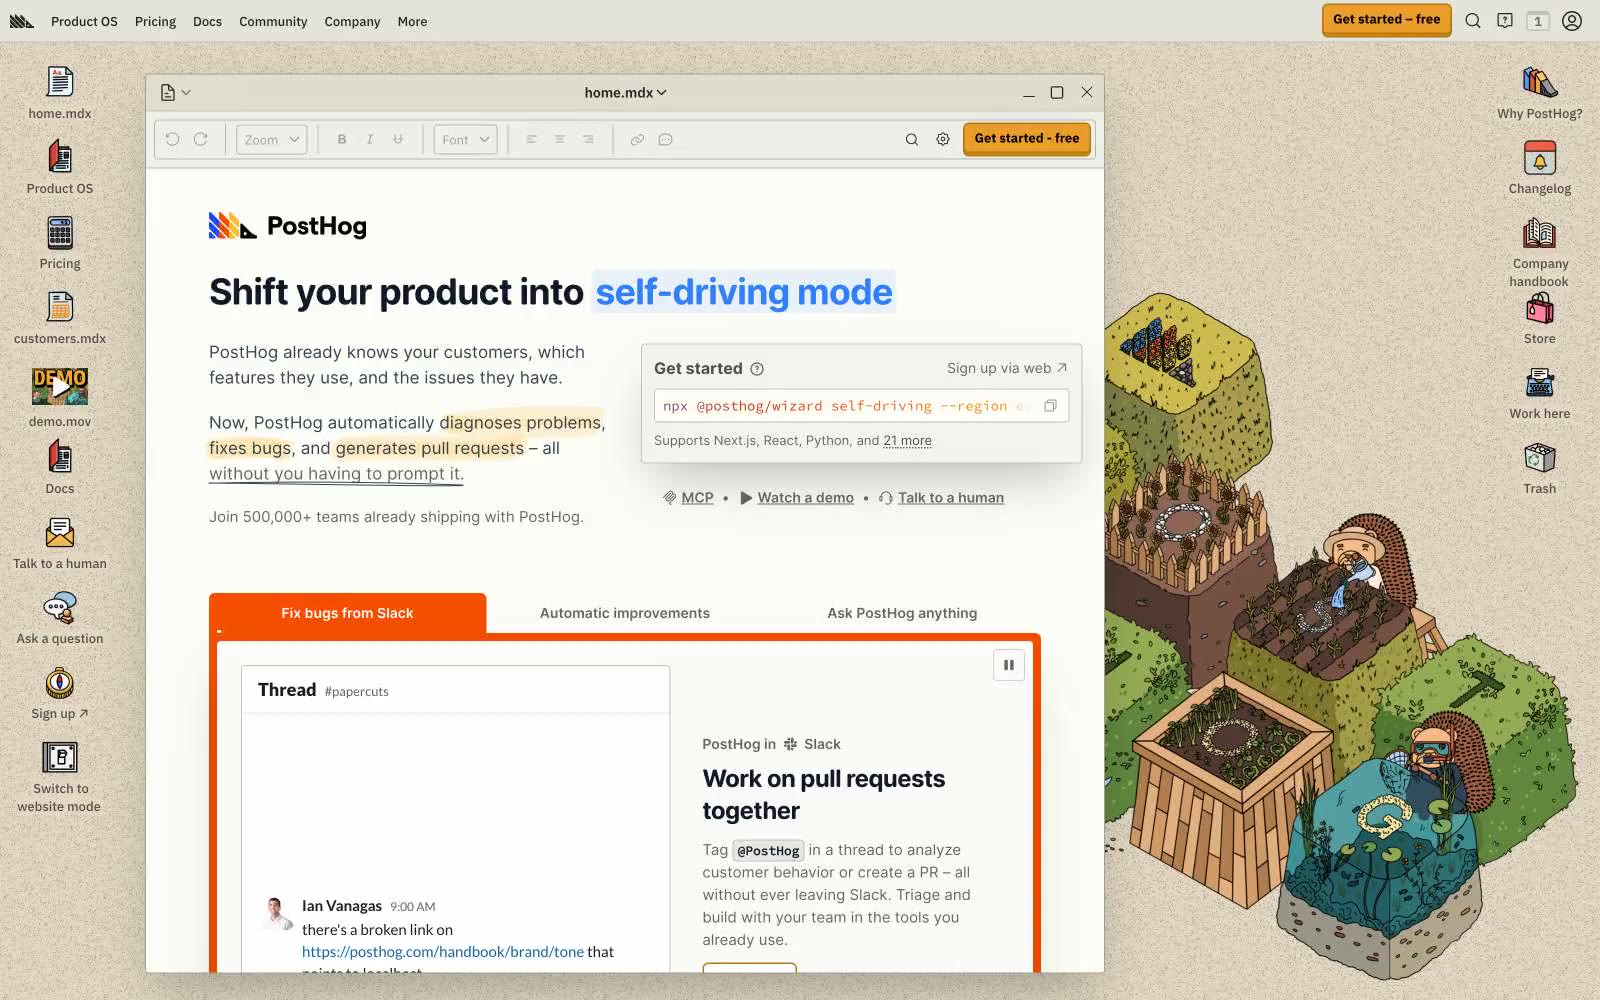The image size is (1600, 1000).
Task: Click the npx command input field
Action: coord(861,406)
